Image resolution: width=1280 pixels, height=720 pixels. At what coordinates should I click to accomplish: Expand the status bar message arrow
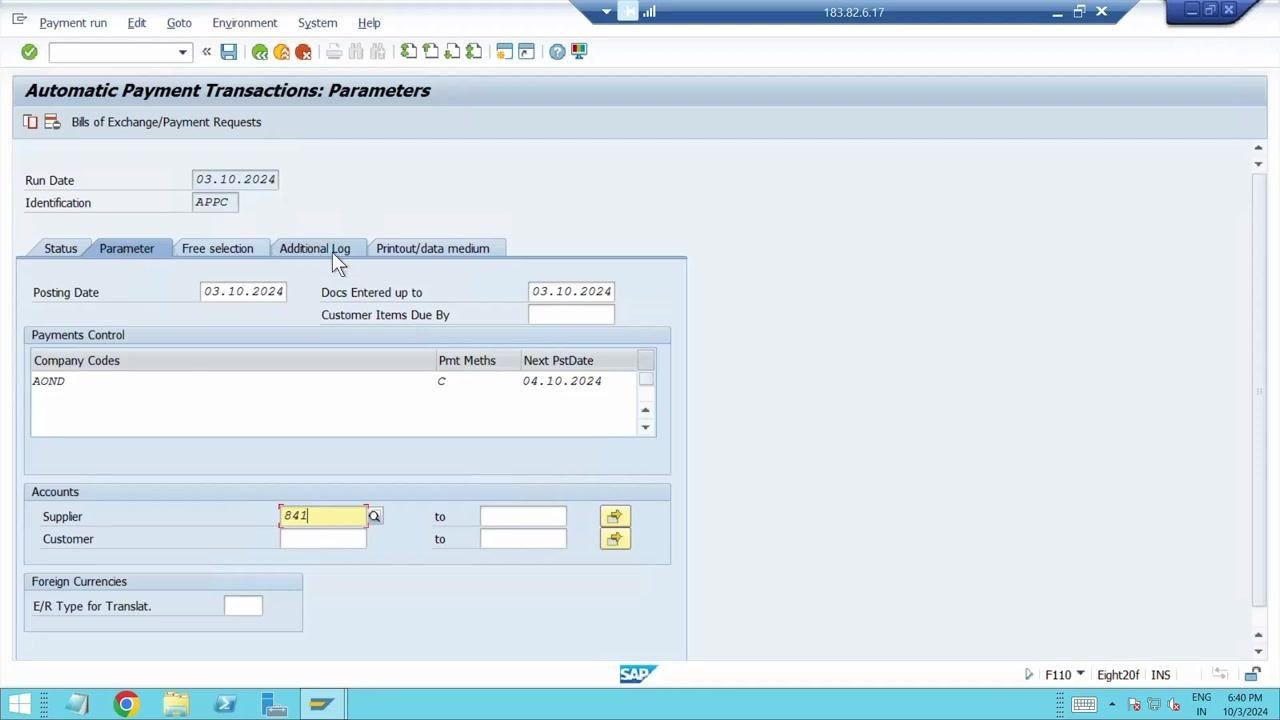click(1028, 674)
